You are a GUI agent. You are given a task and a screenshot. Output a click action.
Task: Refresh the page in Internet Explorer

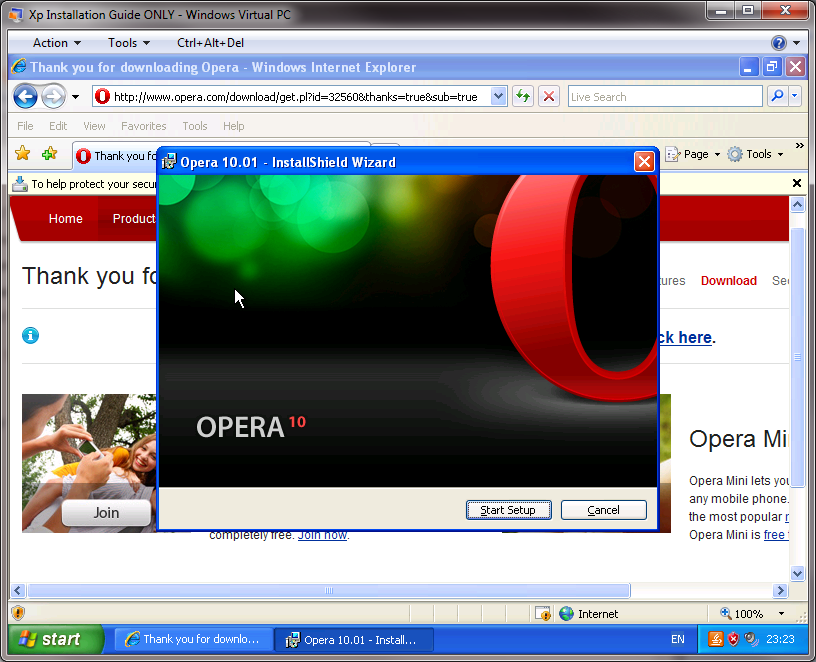point(522,96)
